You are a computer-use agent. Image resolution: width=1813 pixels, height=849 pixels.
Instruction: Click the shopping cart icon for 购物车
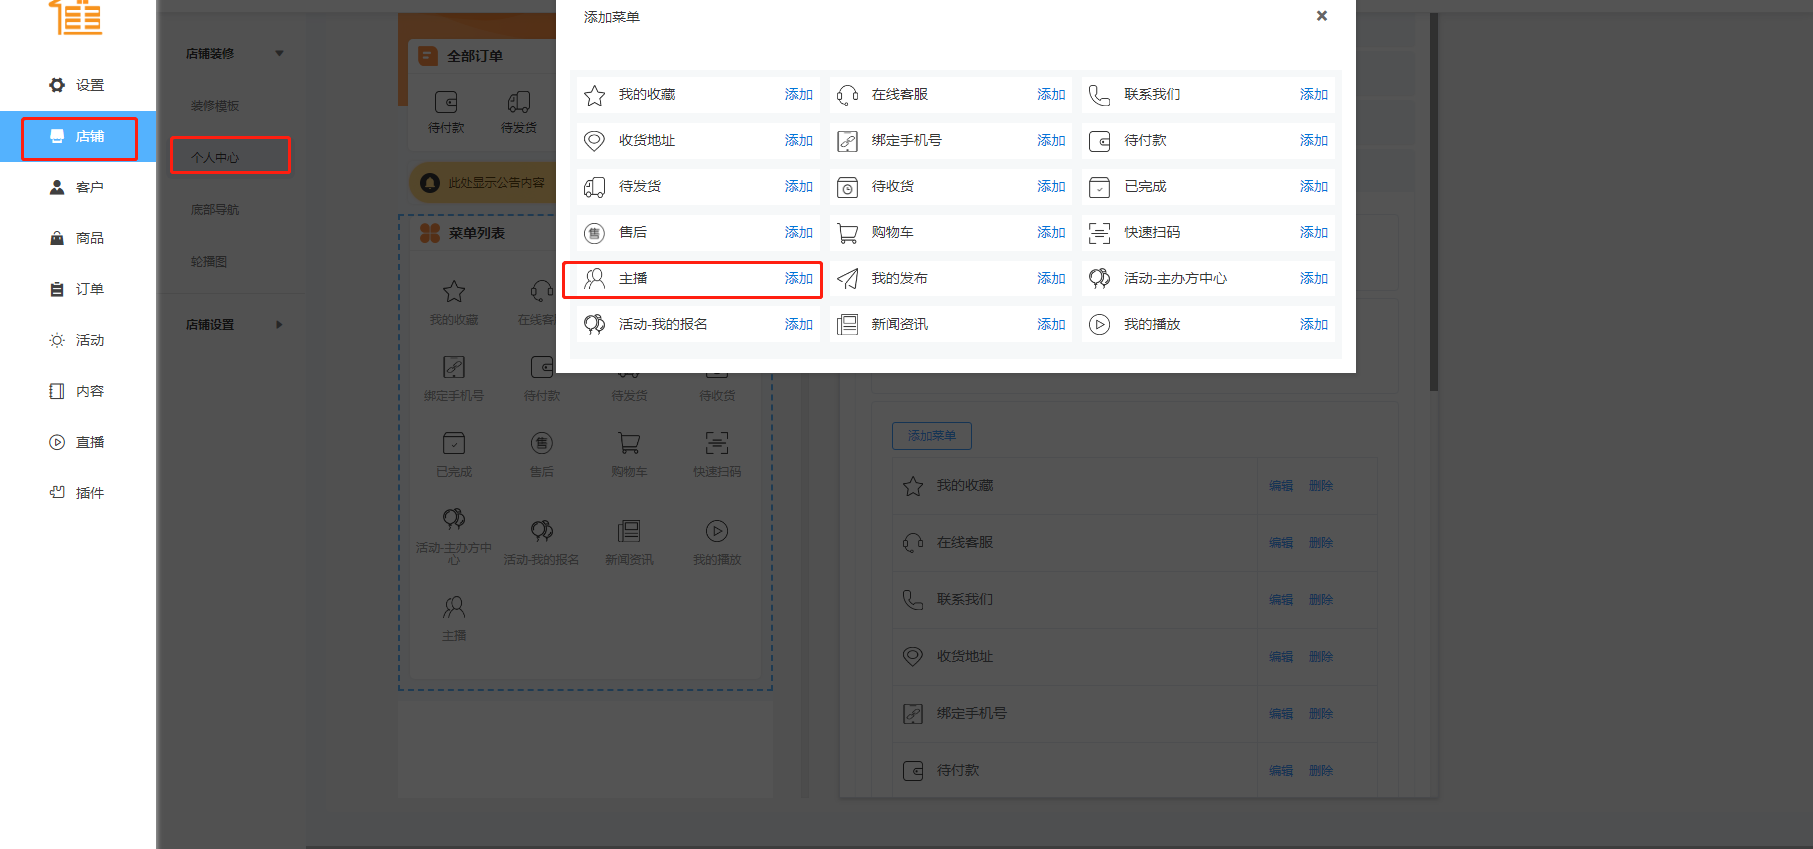(847, 233)
